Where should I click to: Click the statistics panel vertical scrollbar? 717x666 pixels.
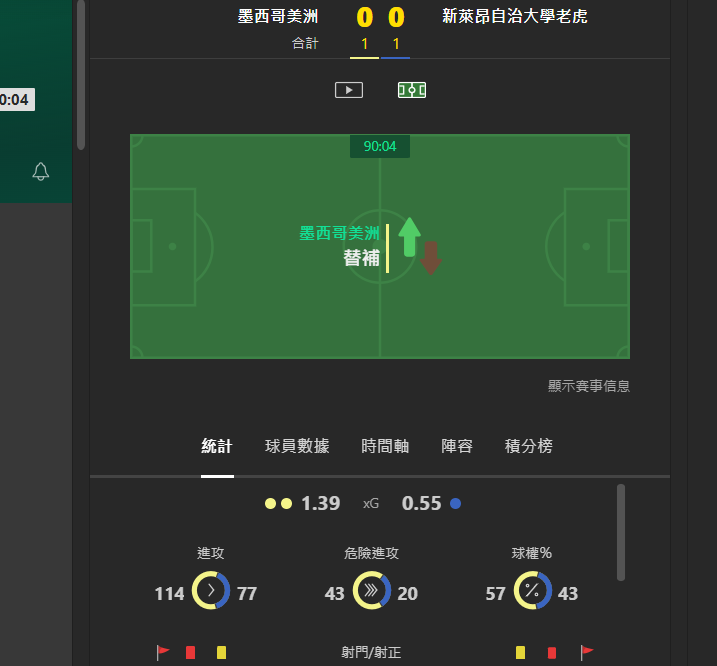(x=621, y=532)
